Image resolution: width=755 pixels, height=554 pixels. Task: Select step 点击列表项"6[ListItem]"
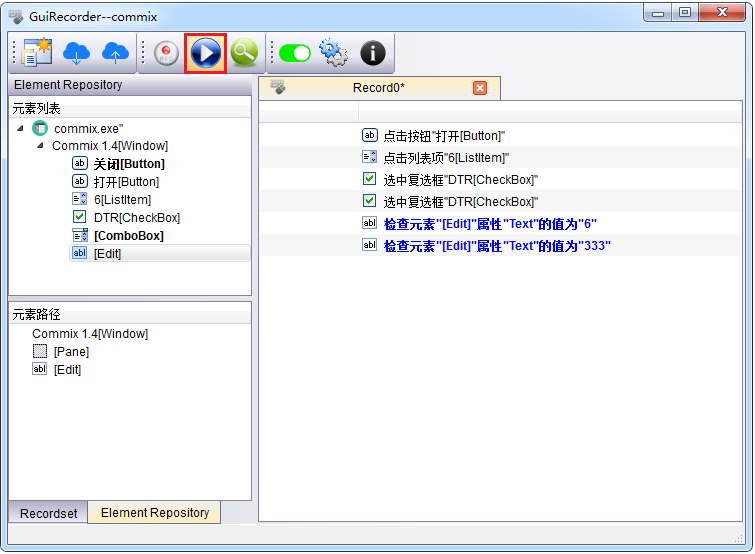tap(446, 158)
